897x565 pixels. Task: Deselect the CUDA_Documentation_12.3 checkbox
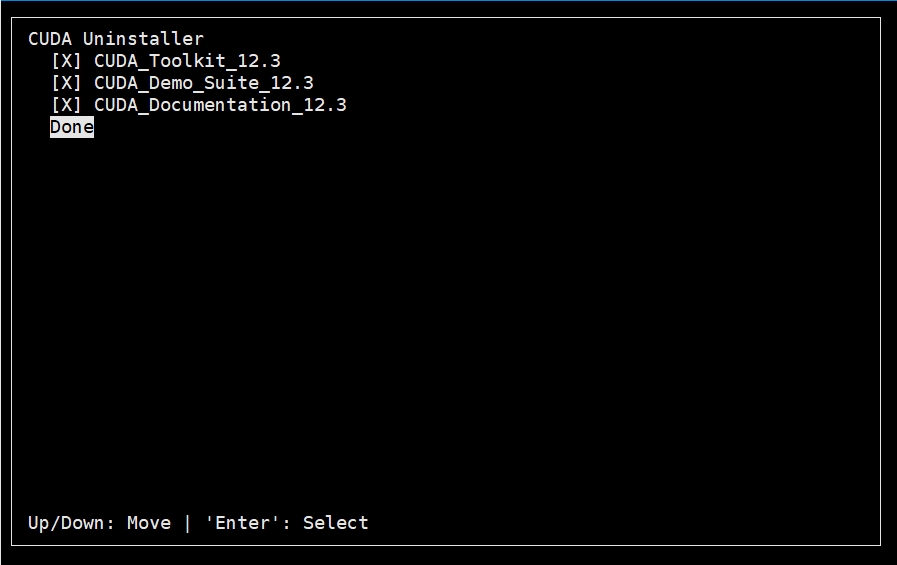(x=66, y=105)
